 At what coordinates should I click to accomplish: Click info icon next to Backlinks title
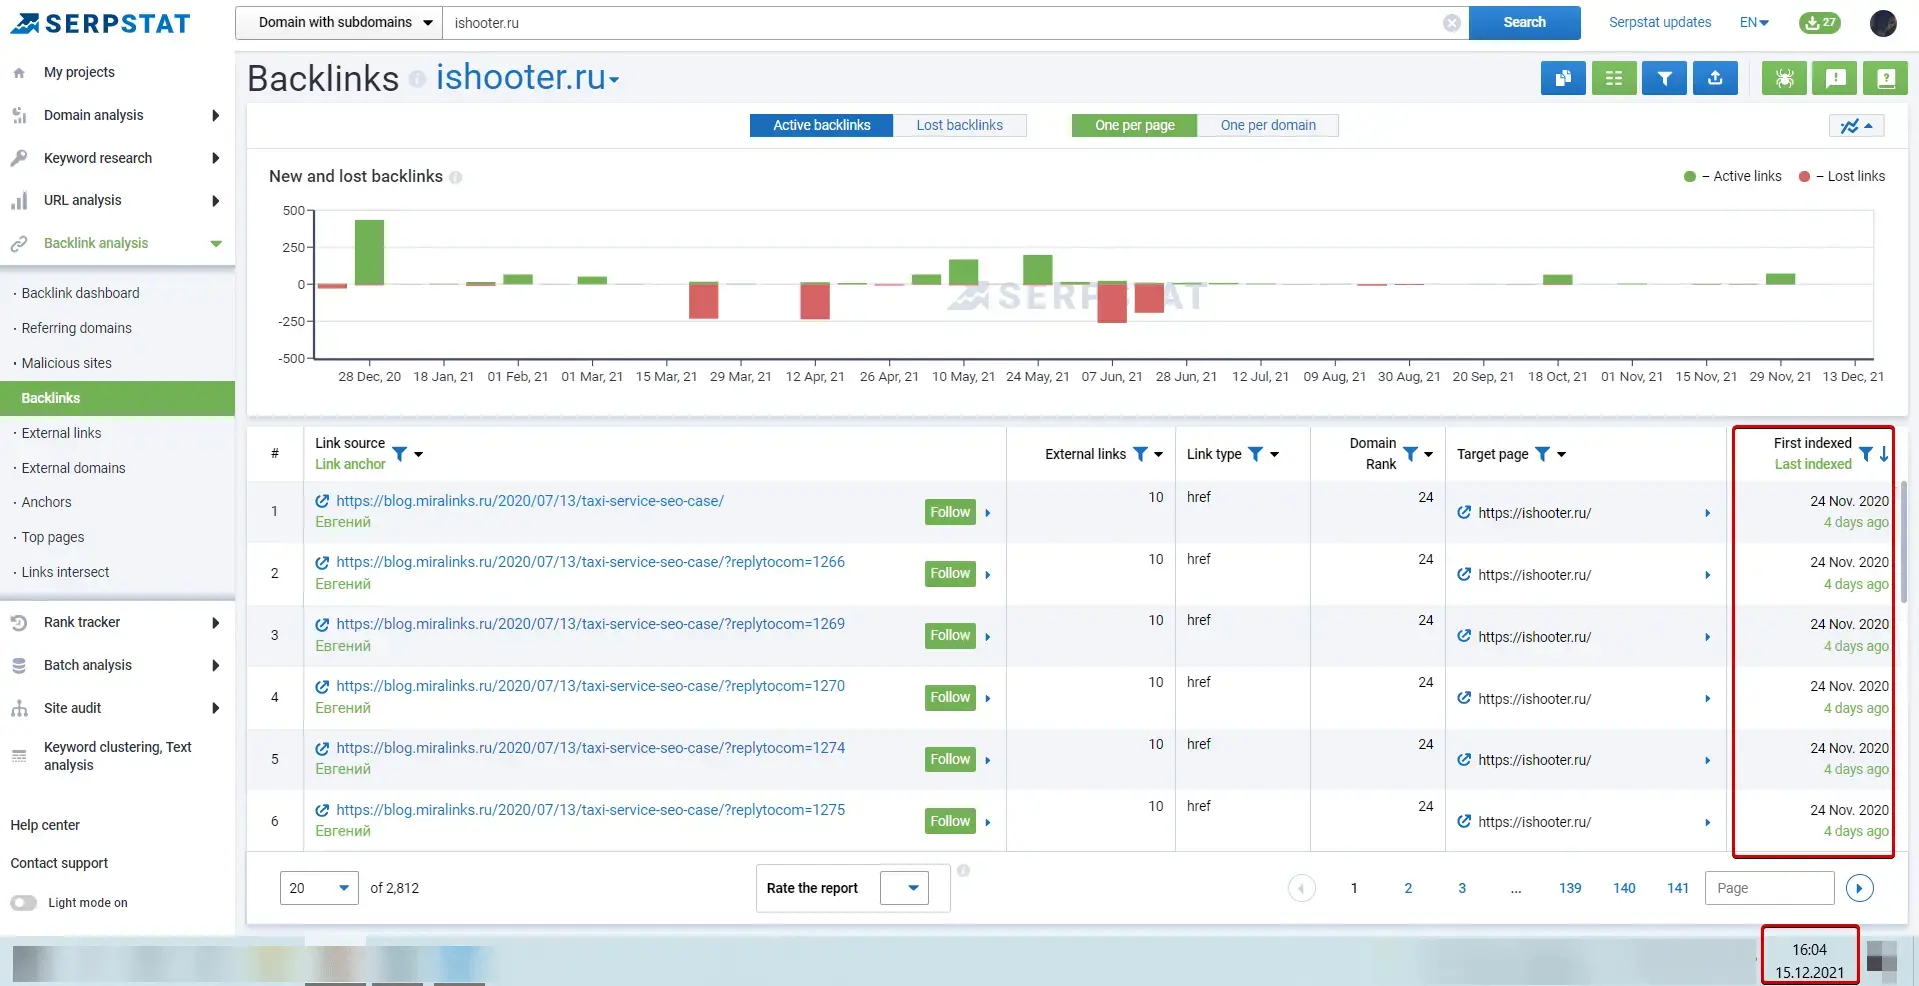point(417,79)
